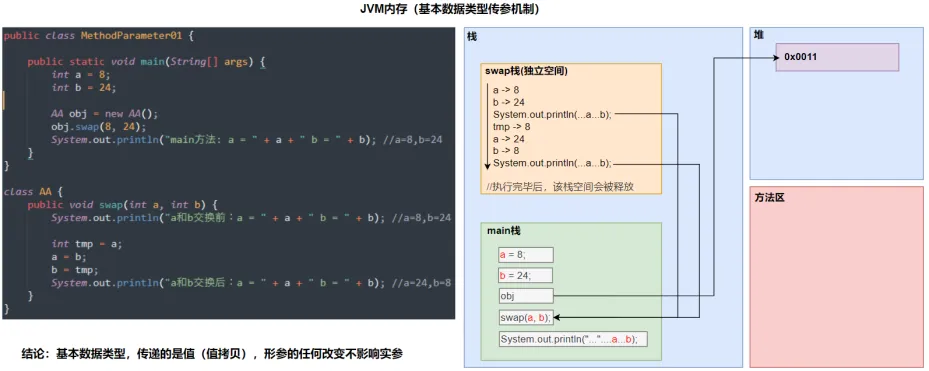The width and height of the screenshot is (929, 371).
Task: Click "tmp -> 8" in the swap stack
Action: coord(512,127)
